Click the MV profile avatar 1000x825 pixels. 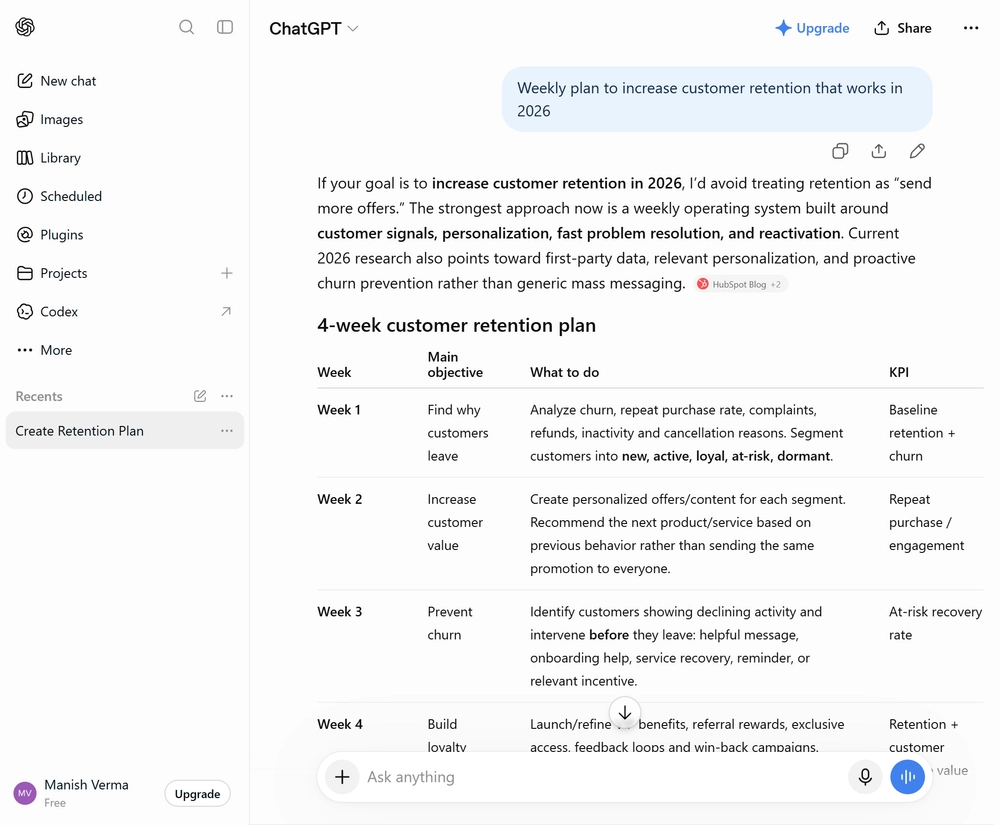[25, 793]
